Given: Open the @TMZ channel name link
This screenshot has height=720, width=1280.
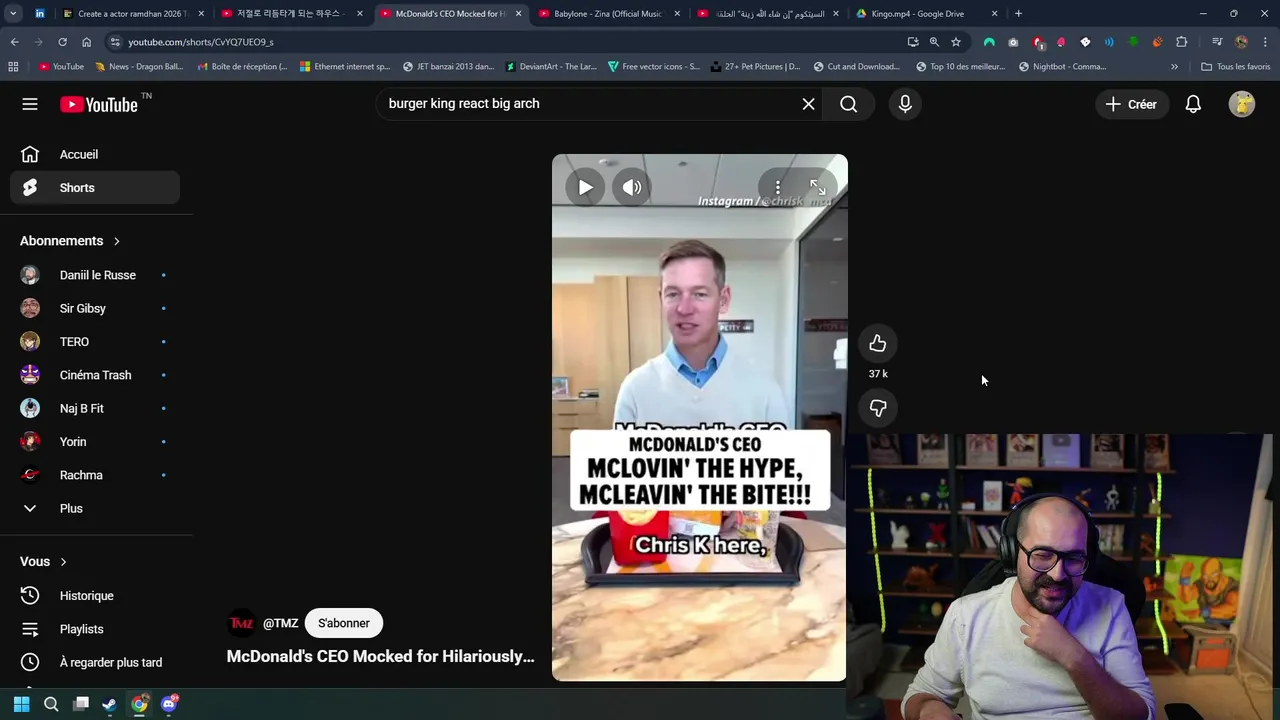Looking at the screenshot, I should (x=280, y=623).
